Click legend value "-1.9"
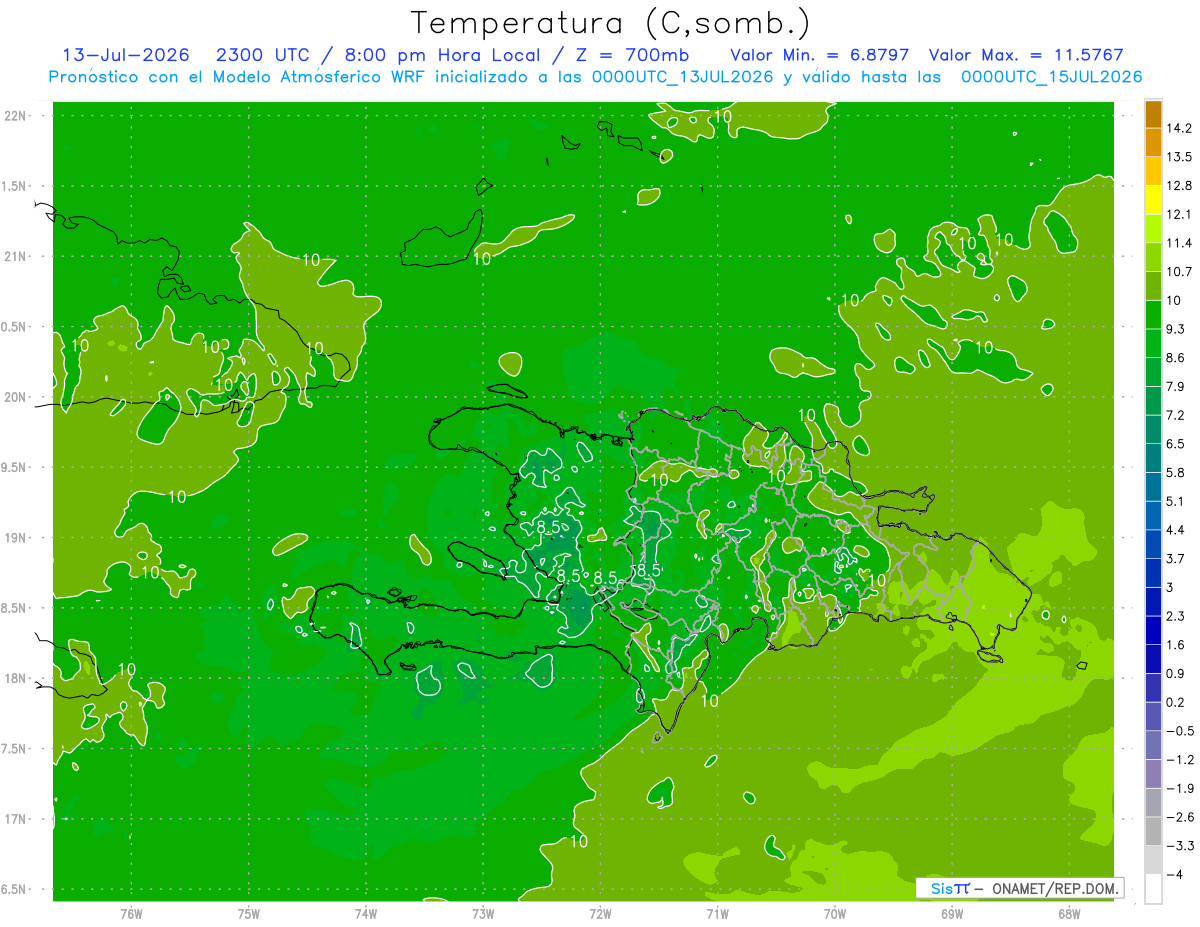The height and width of the screenshot is (927, 1200). click(1180, 788)
